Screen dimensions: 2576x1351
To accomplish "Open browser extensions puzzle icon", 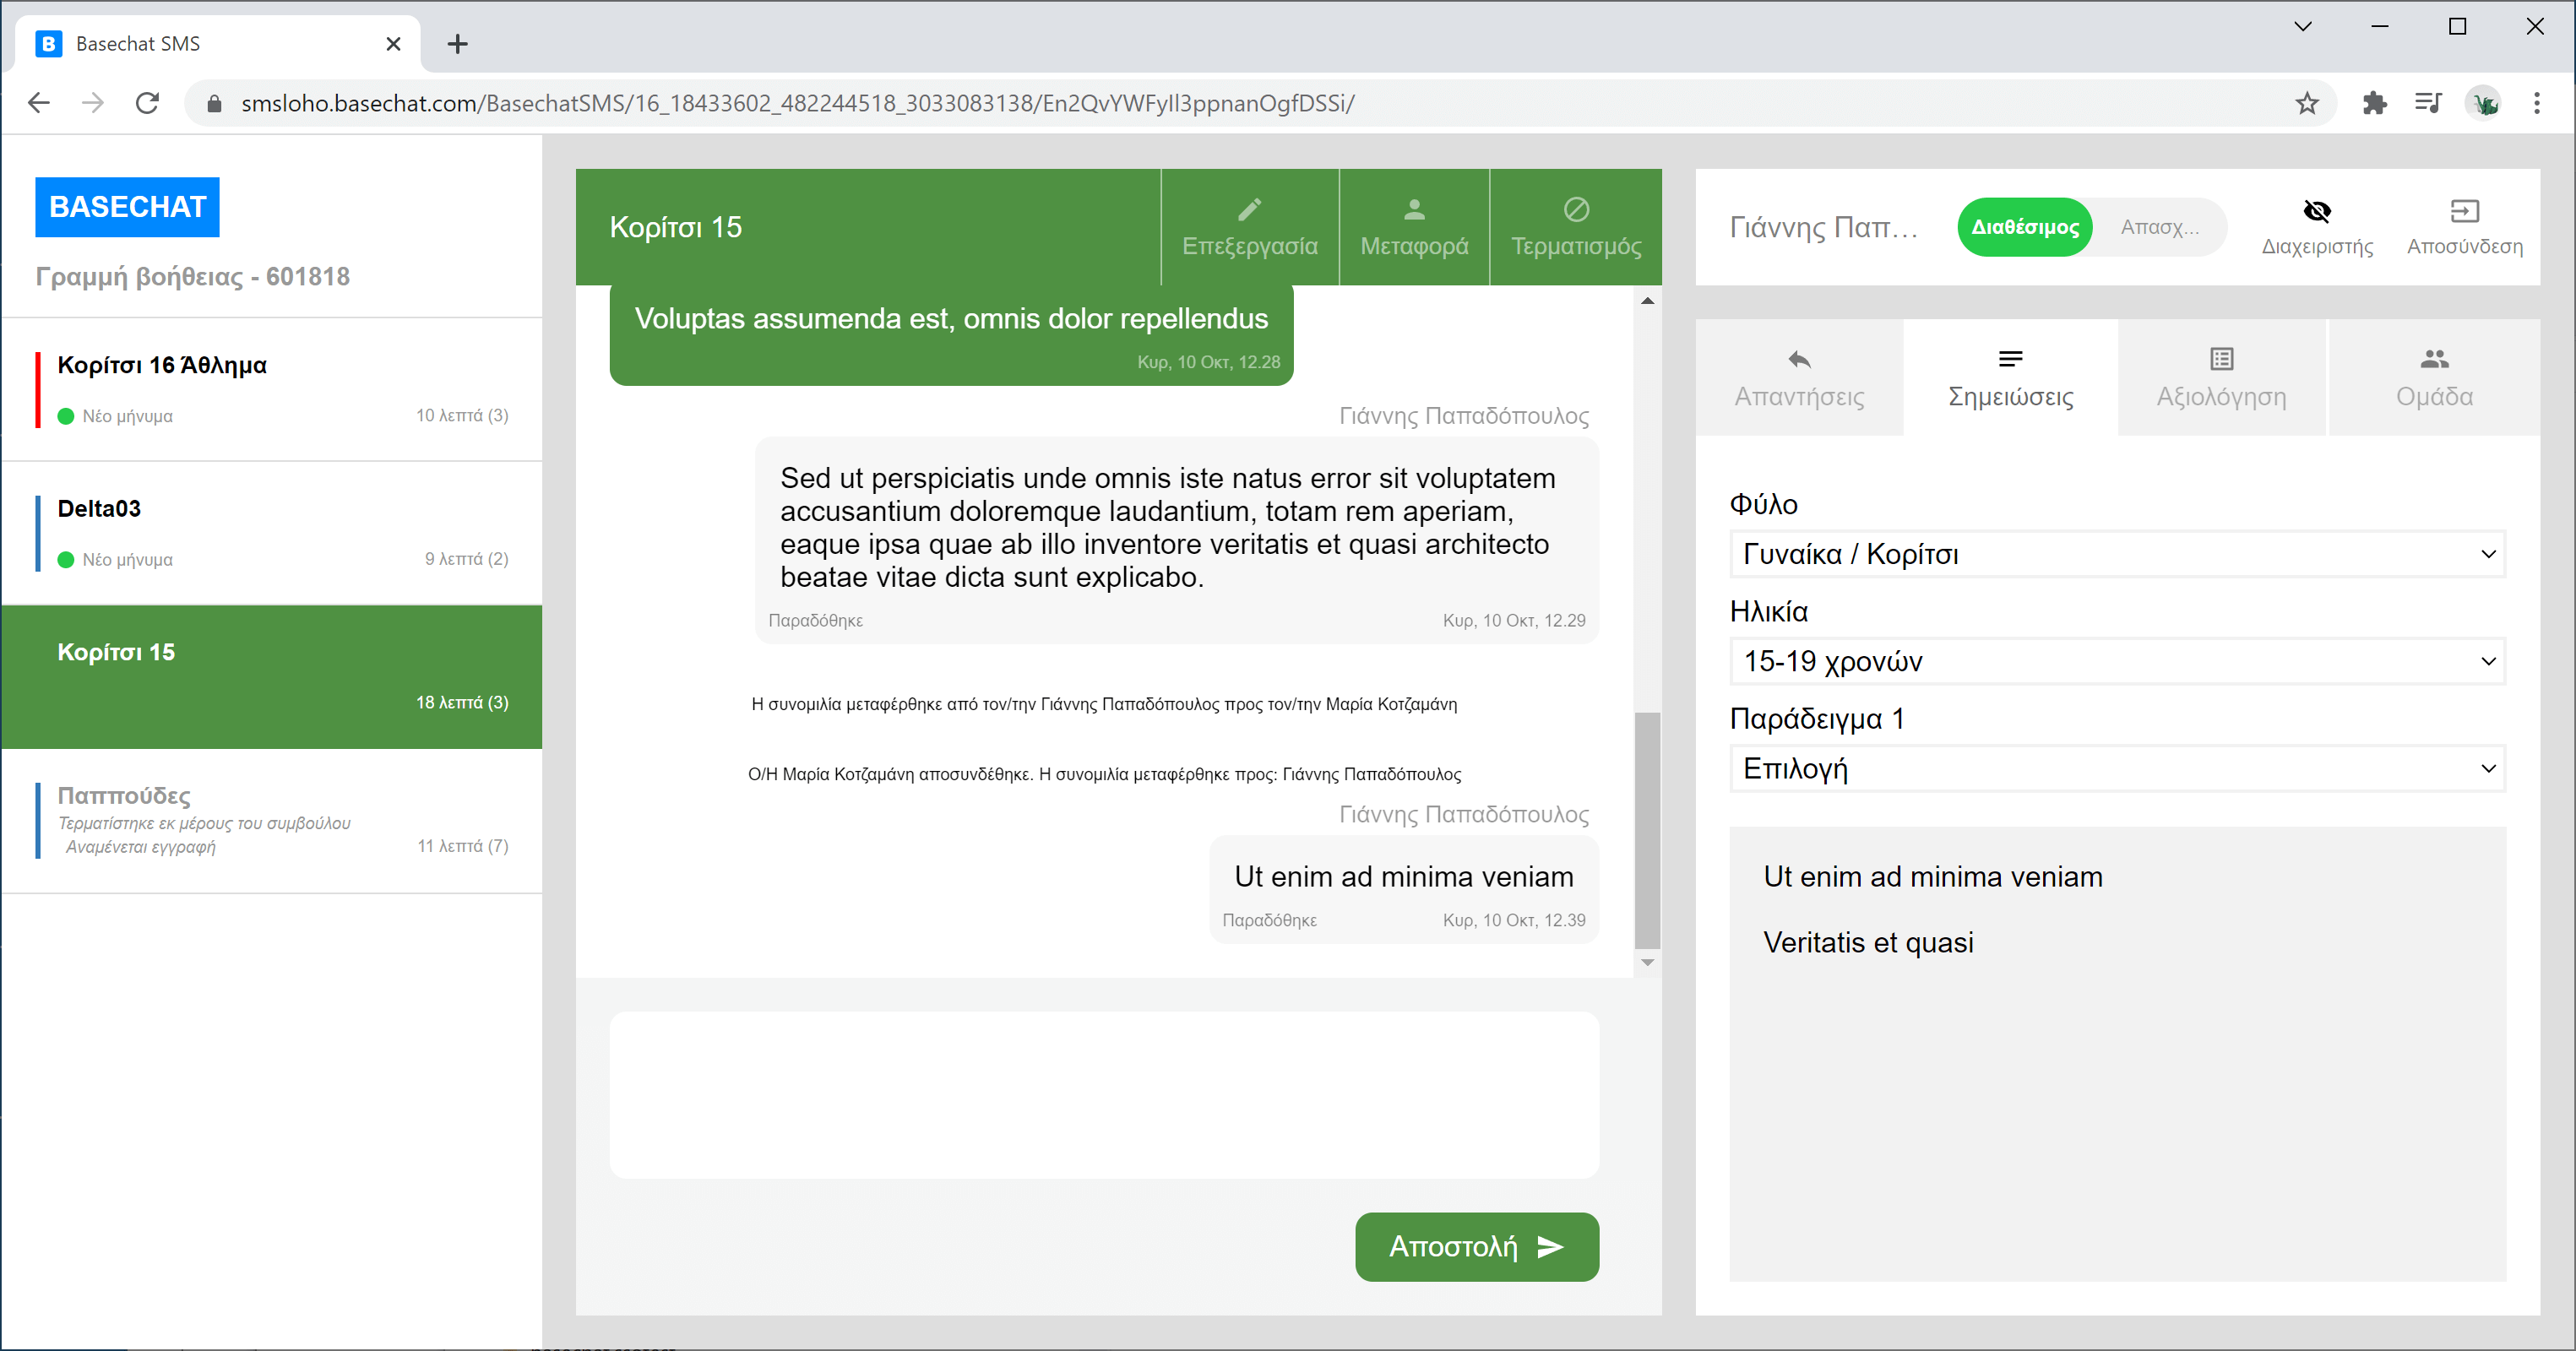I will (x=2374, y=103).
